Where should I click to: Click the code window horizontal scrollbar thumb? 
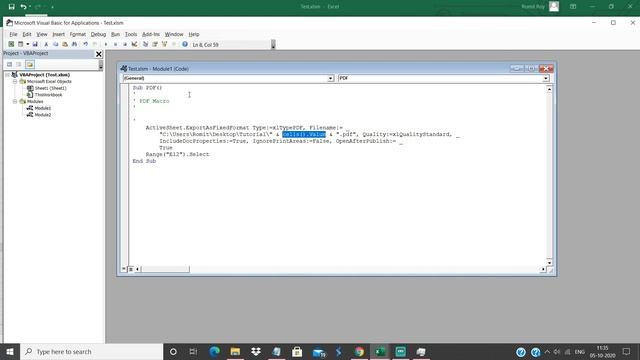pyautogui.click(x=165, y=269)
